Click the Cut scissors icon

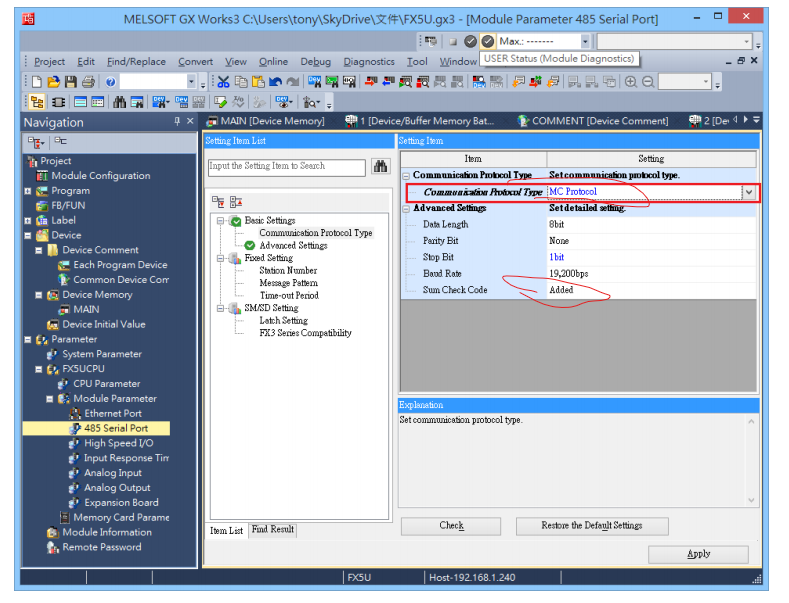(224, 82)
